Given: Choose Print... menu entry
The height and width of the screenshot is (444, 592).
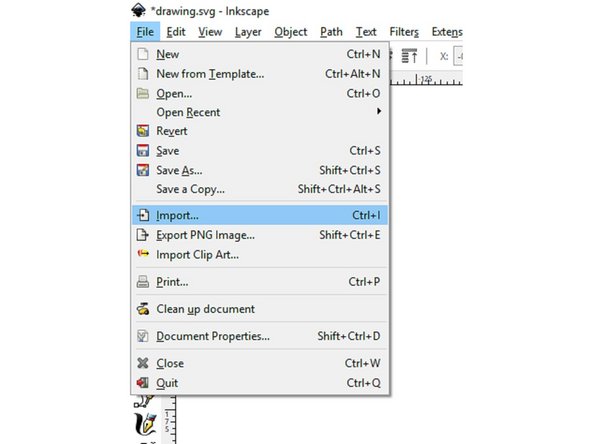Looking at the screenshot, I should [260, 282].
